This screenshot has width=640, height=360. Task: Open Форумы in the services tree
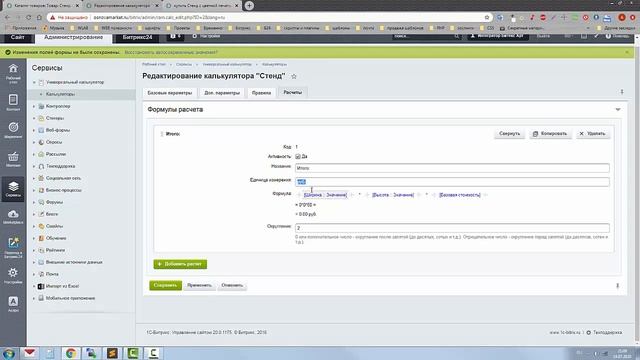point(54,202)
